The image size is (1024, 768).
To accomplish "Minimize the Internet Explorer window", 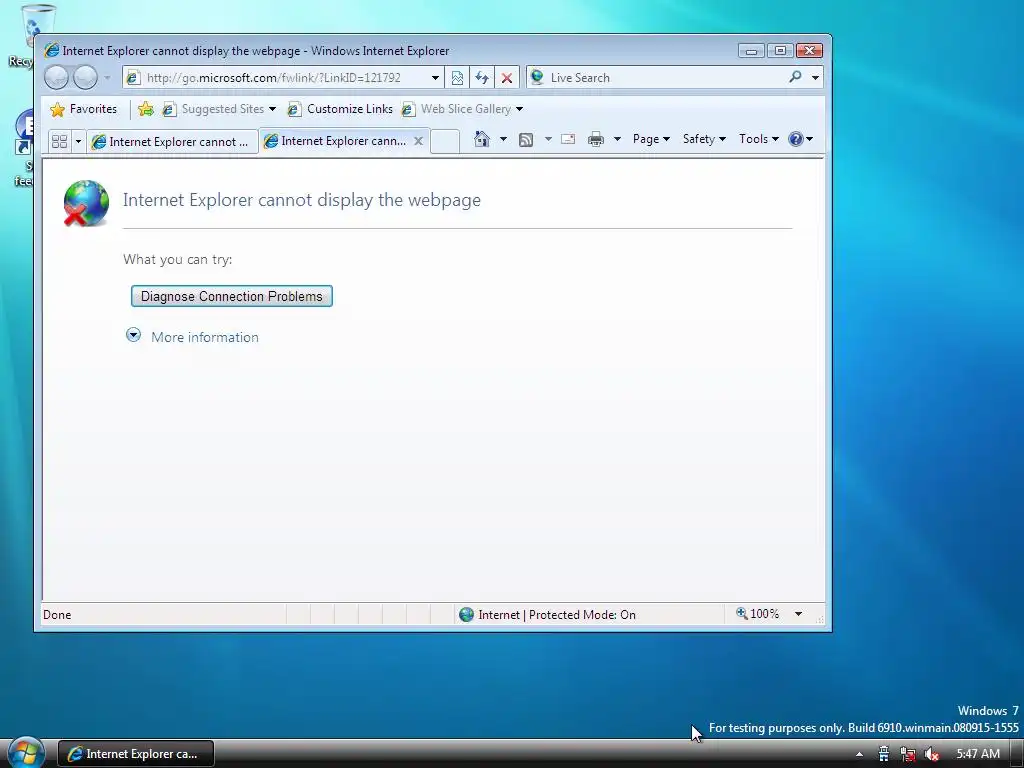I will 752,51.
